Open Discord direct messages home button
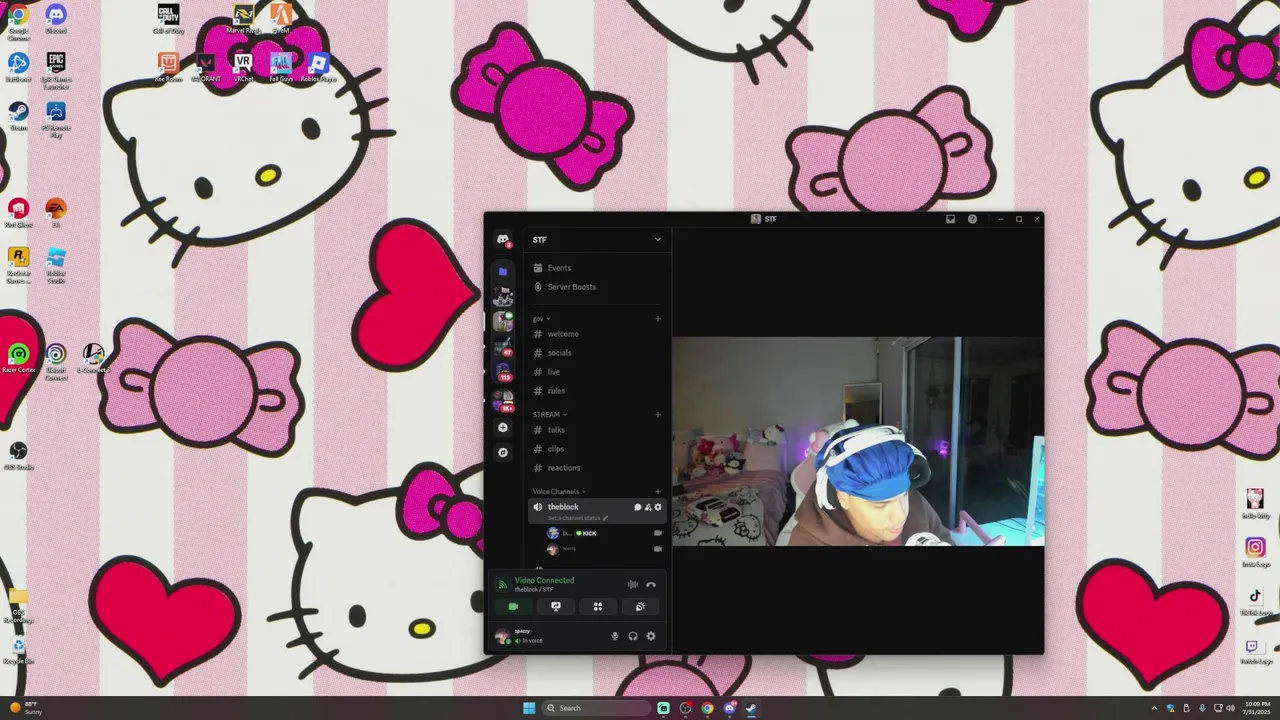This screenshot has height=720, width=1280. point(503,240)
